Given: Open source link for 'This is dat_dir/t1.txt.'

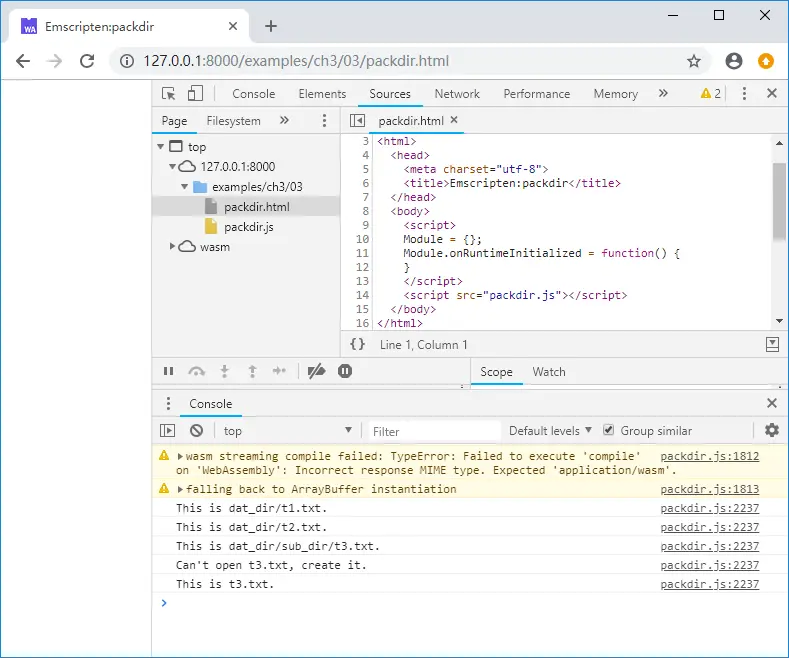Looking at the screenshot, I should coord(709,508).
